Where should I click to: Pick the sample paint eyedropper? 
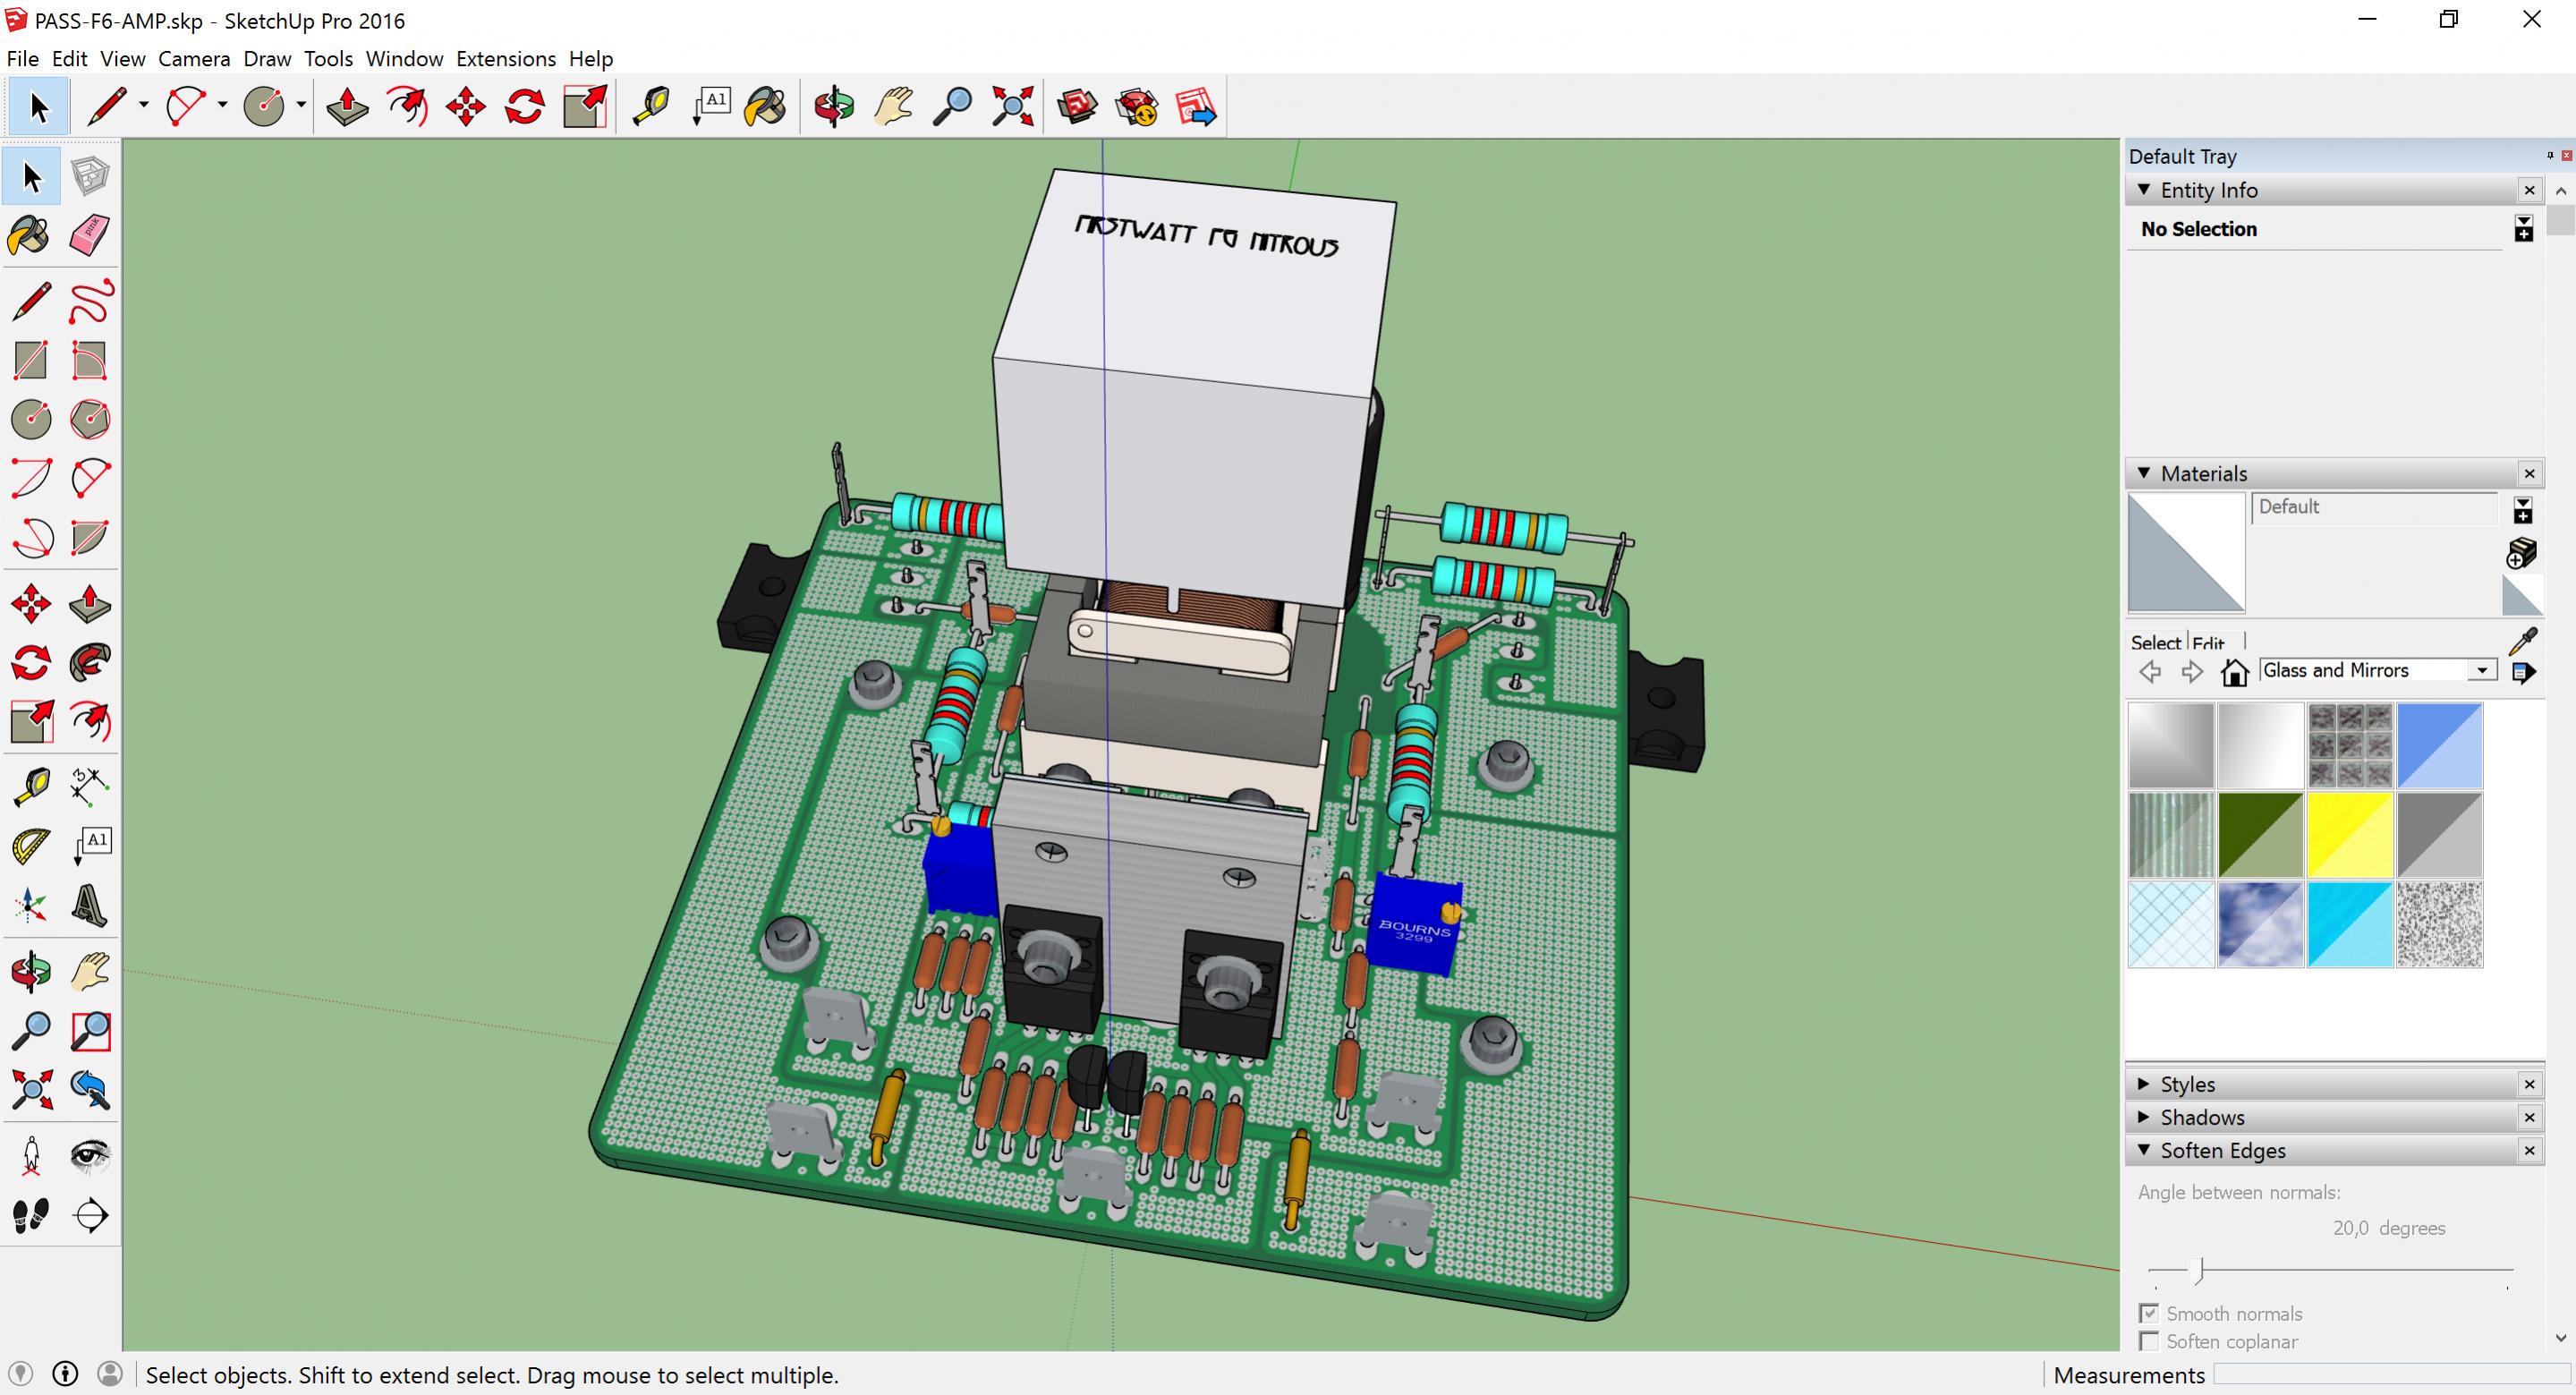(x=2523, y=640)
